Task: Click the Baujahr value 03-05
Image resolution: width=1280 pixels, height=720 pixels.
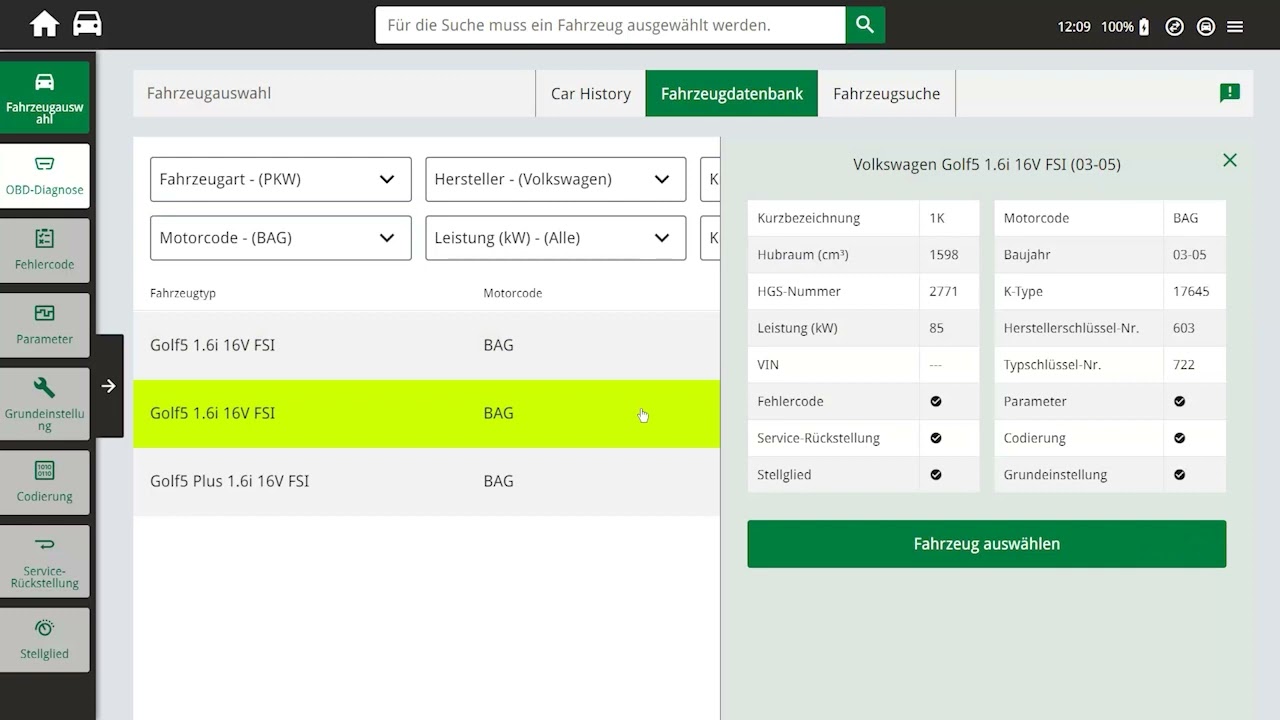Action: coord(1190,255)
